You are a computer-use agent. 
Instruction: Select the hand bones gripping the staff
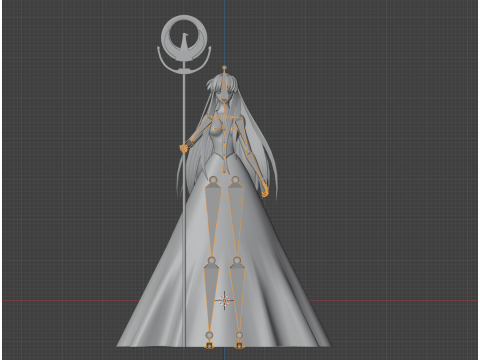(183, 148)
